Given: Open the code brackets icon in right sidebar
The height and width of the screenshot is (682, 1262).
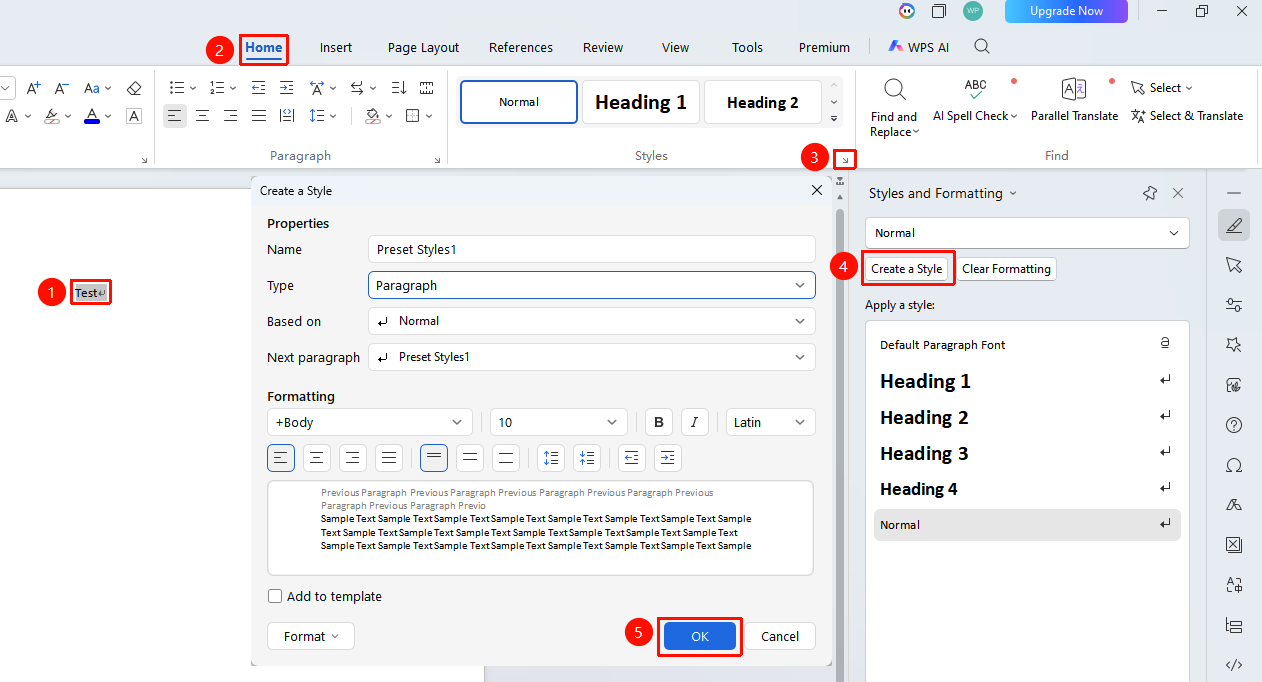Looking at the screenshot, I should tap(1234, 665).
